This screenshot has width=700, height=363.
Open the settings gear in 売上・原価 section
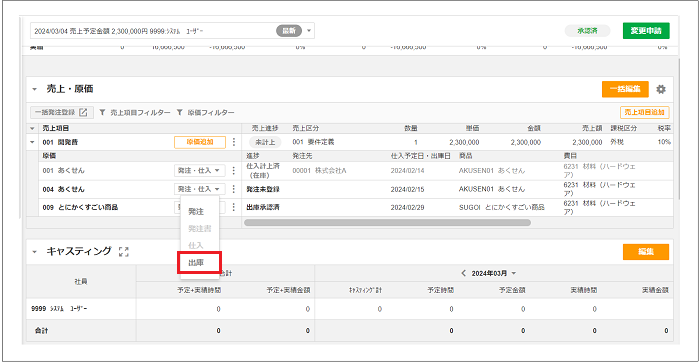661,89
